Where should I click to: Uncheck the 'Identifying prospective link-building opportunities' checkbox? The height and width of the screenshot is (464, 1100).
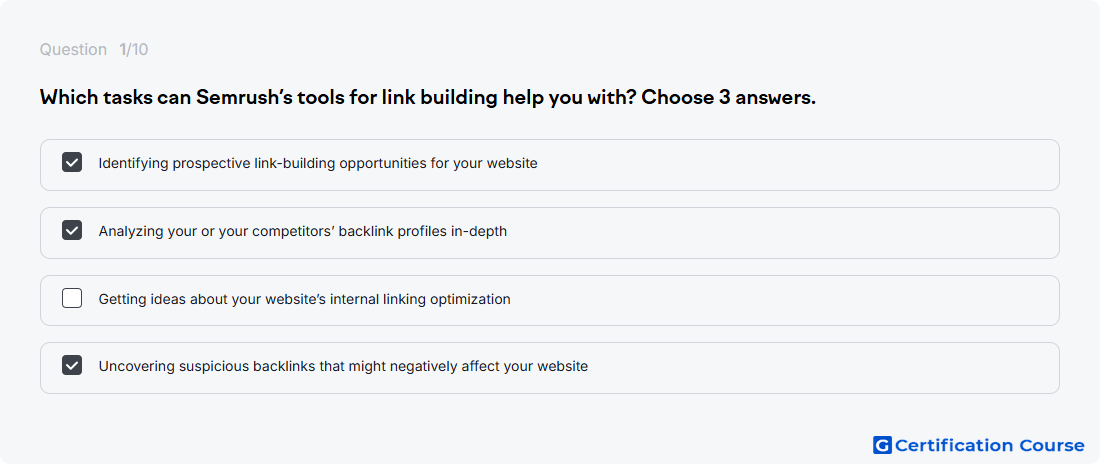click(72, 163)
